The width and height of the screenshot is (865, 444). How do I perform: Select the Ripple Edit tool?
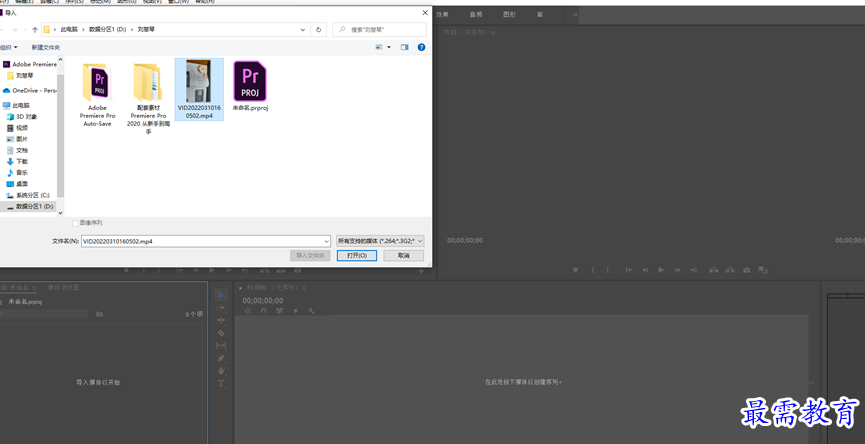221,320
